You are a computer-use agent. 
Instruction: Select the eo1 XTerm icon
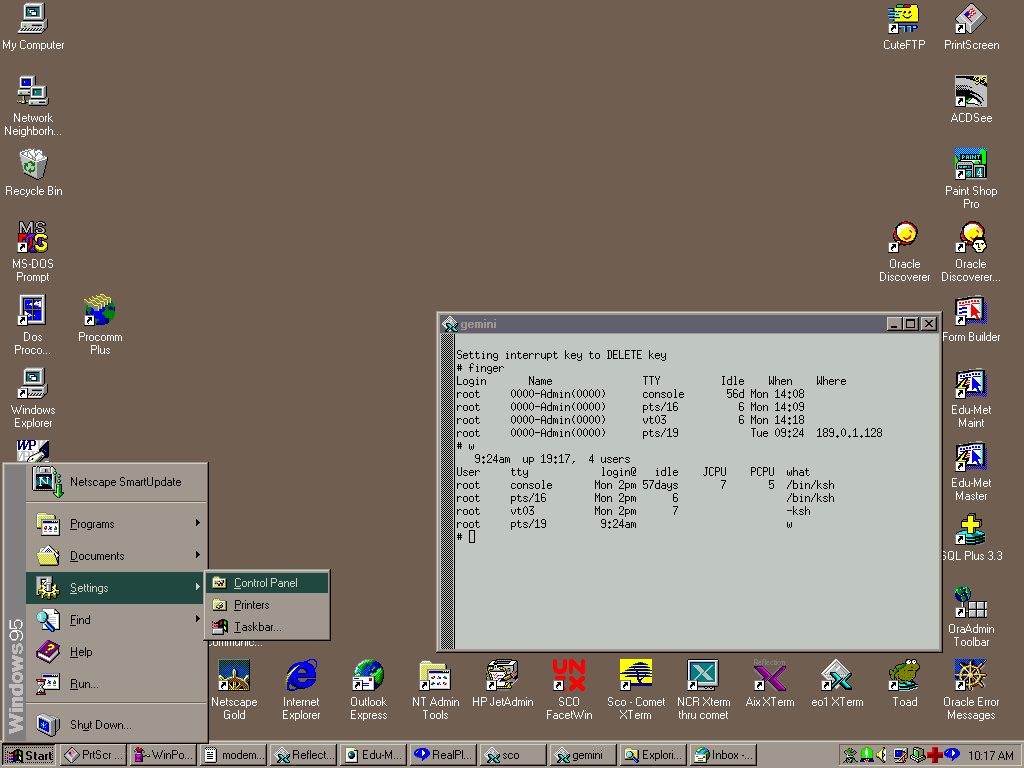[837, 684]
